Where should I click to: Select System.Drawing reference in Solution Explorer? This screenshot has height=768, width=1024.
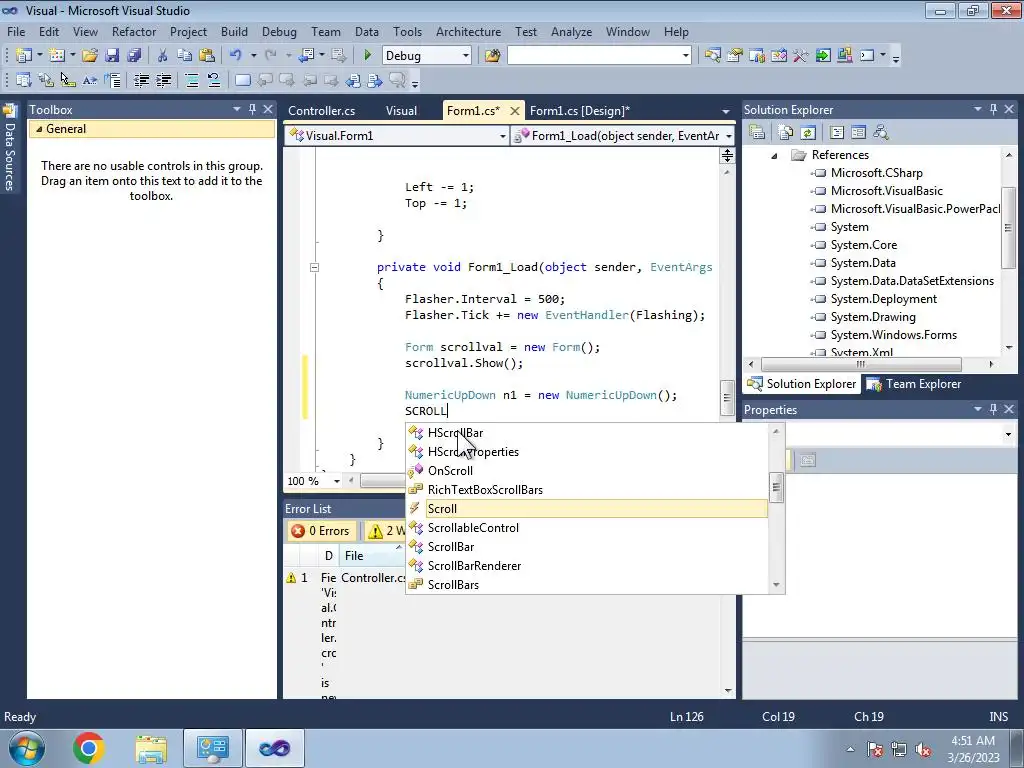872,317
